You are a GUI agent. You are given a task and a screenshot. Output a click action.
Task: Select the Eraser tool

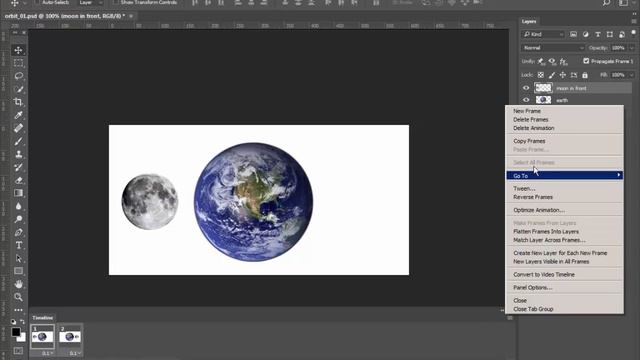(18, 180)
